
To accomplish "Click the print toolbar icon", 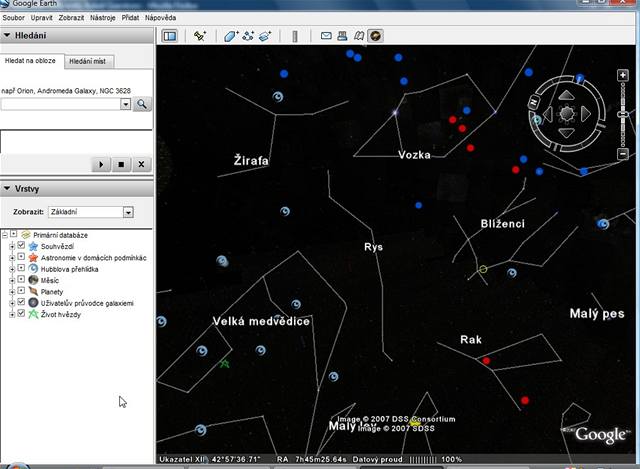I will coord(342,36).
